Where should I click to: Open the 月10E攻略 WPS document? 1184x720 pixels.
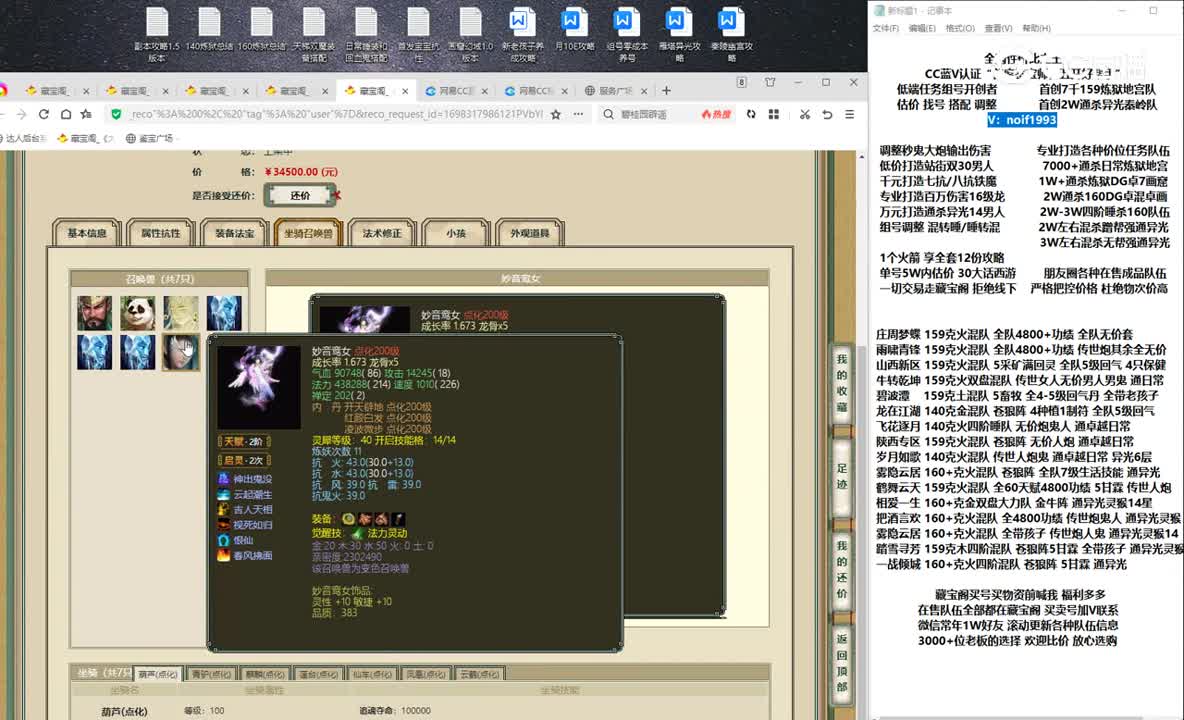575,30
